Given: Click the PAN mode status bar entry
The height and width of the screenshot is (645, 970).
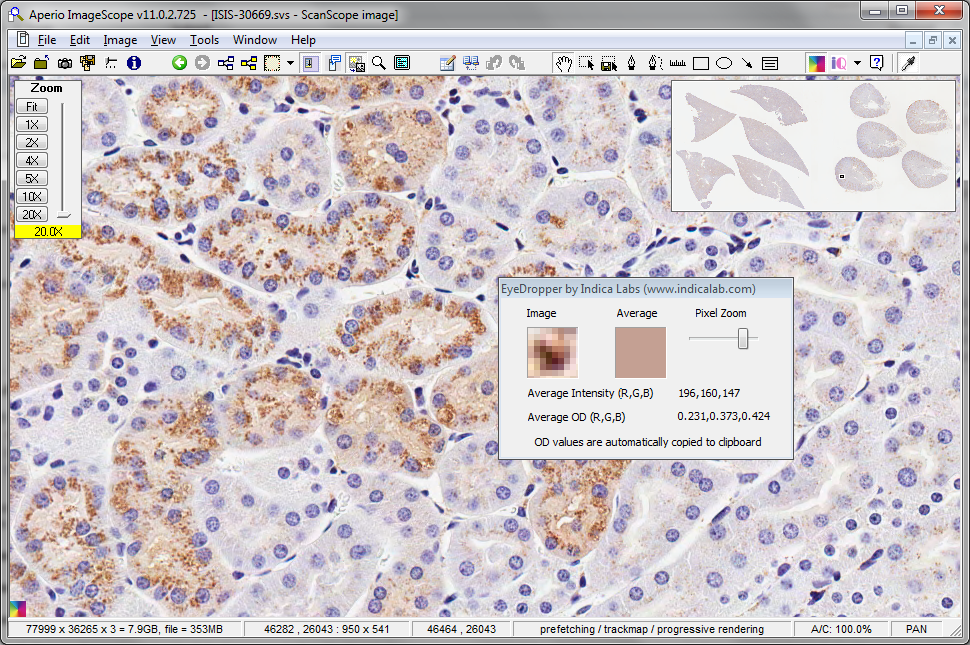Looking at the screenshot, I should 916,629.
